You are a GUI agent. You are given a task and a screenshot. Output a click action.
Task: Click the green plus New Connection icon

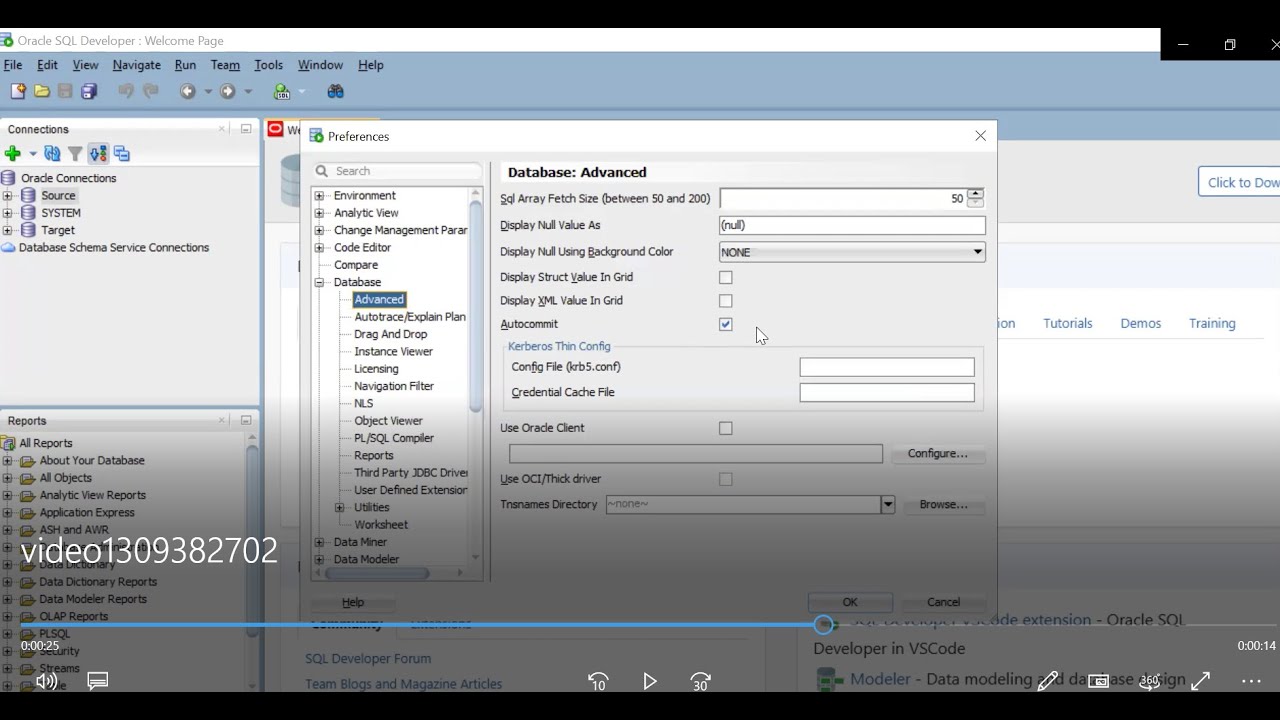coord(13,153)
